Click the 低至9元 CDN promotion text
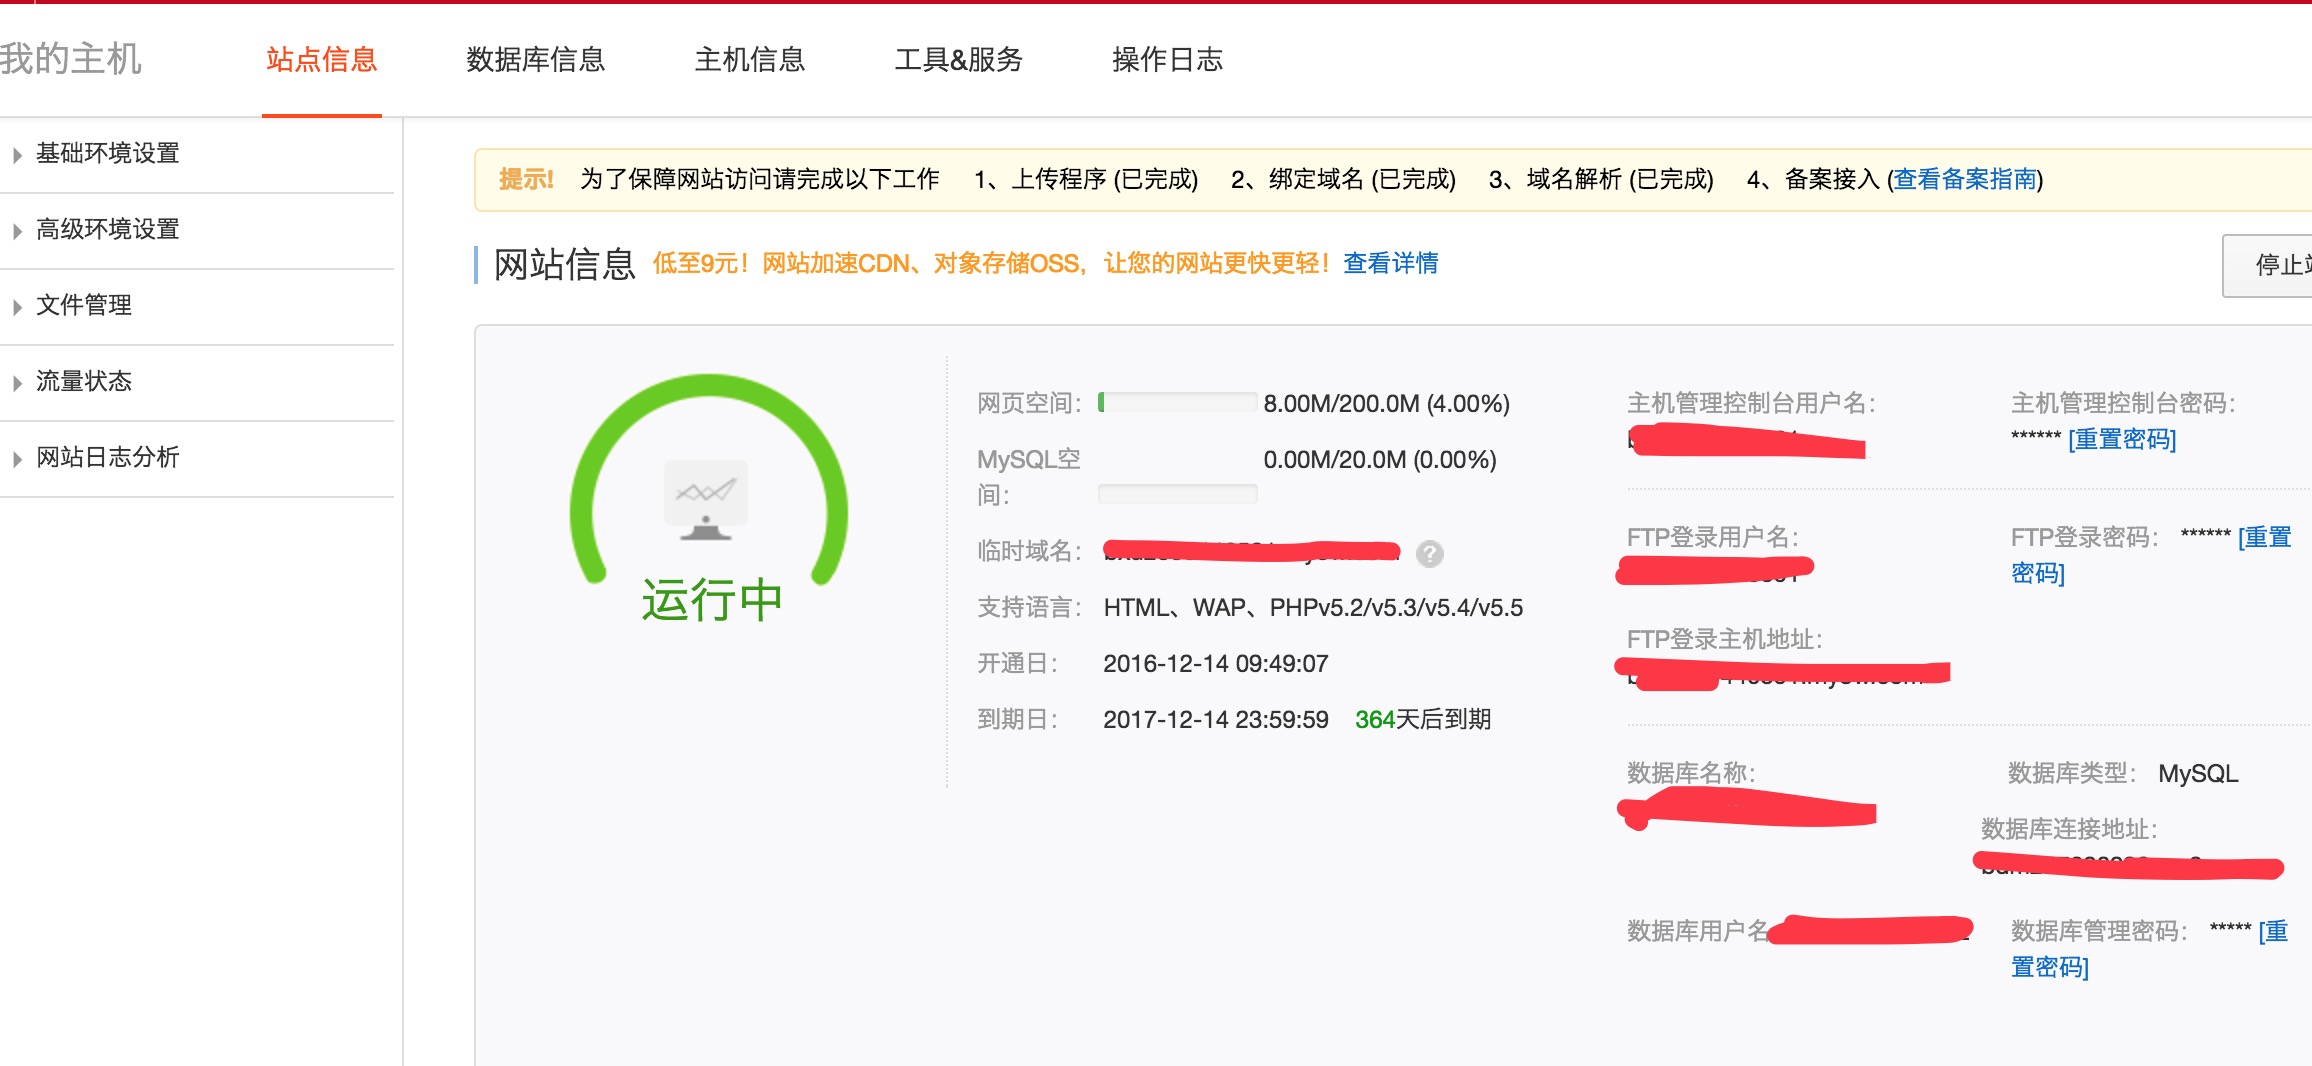The height and width of the screenshot is (1066, 2312). click(992, 263)
